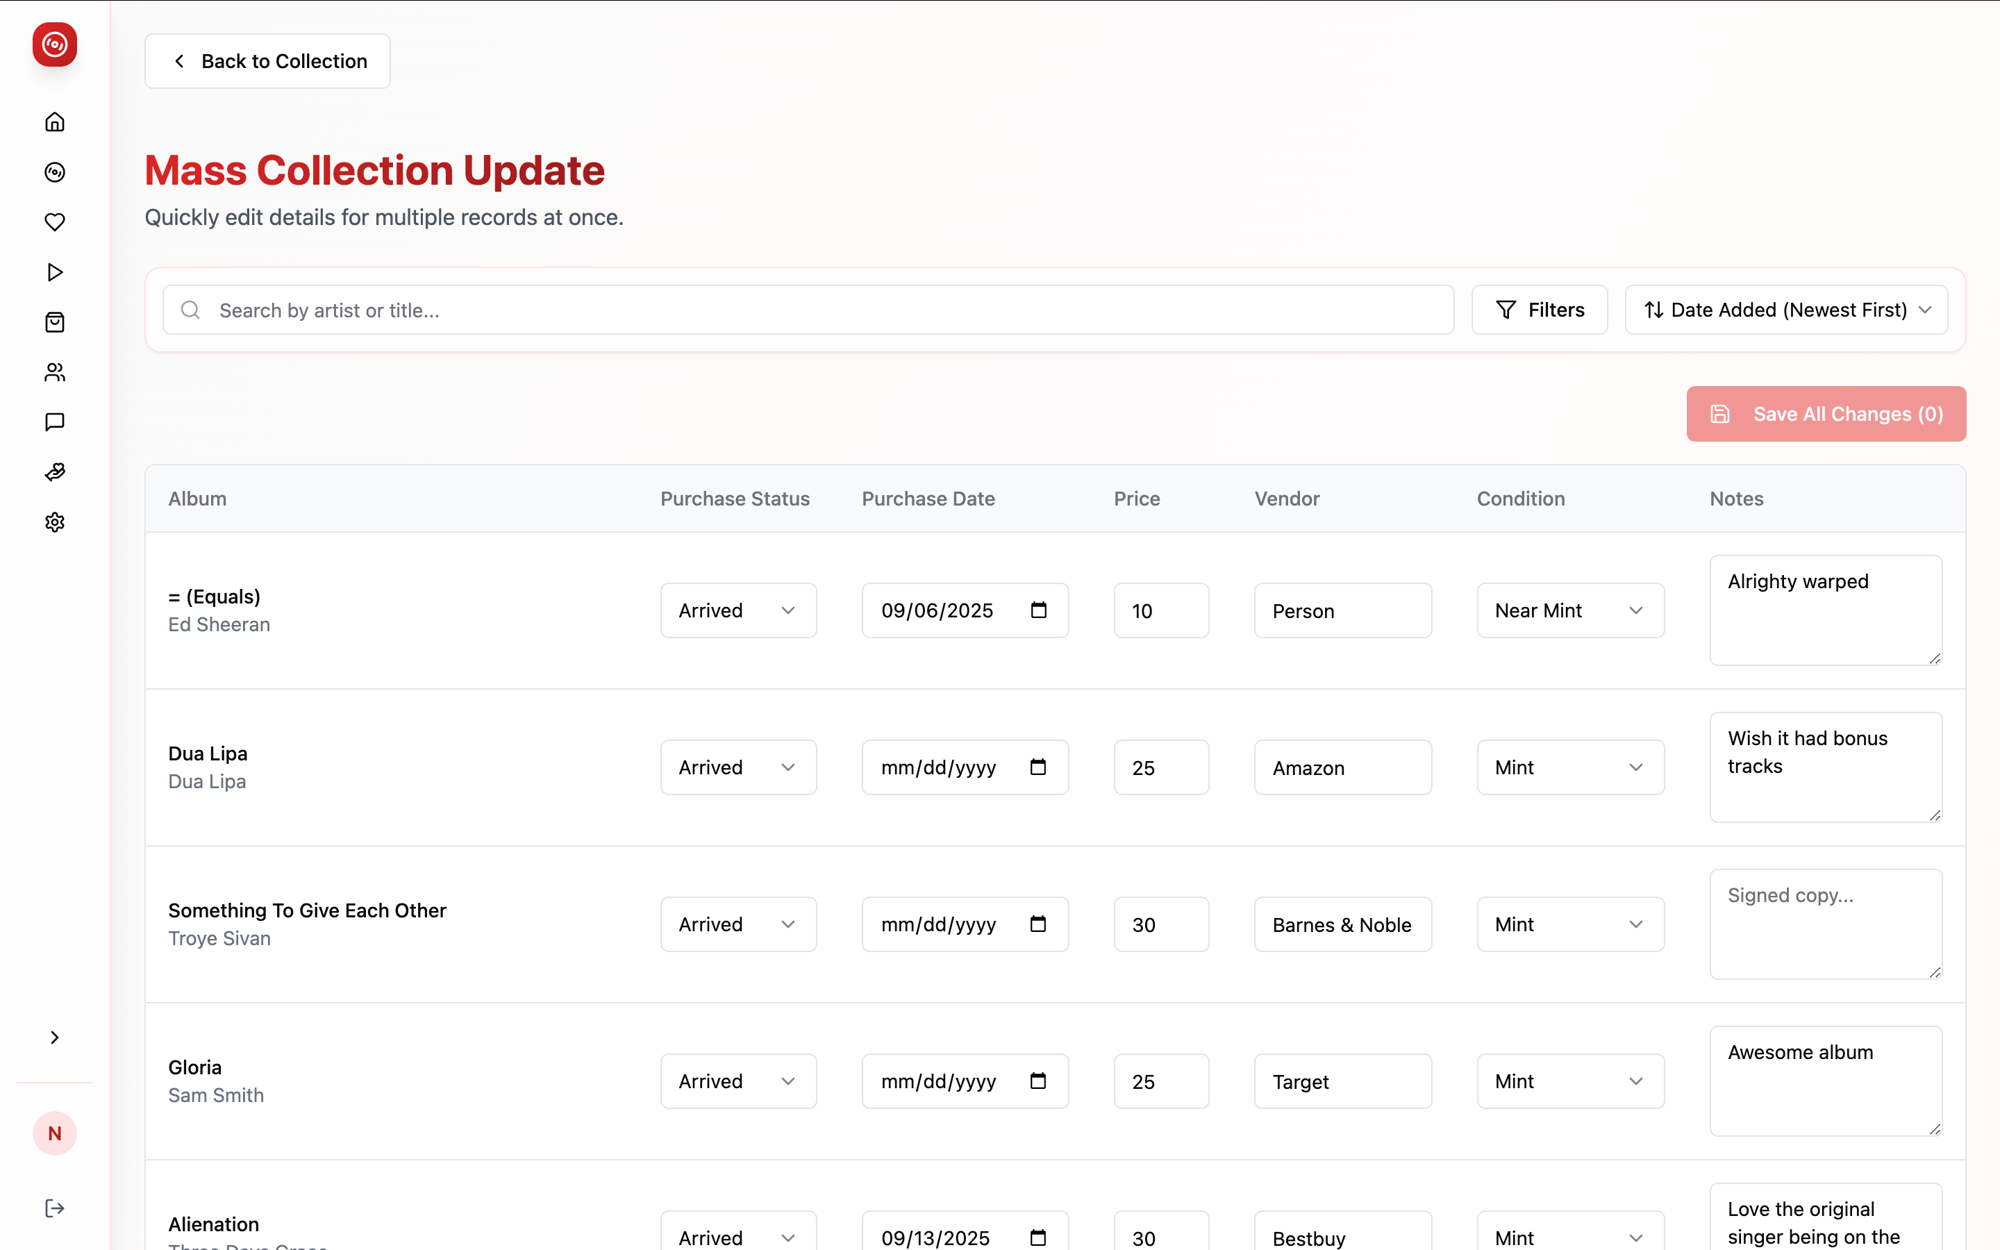Open the wishlist heart icon
The image size is (2000, 1250).
[x=55, y=222]
